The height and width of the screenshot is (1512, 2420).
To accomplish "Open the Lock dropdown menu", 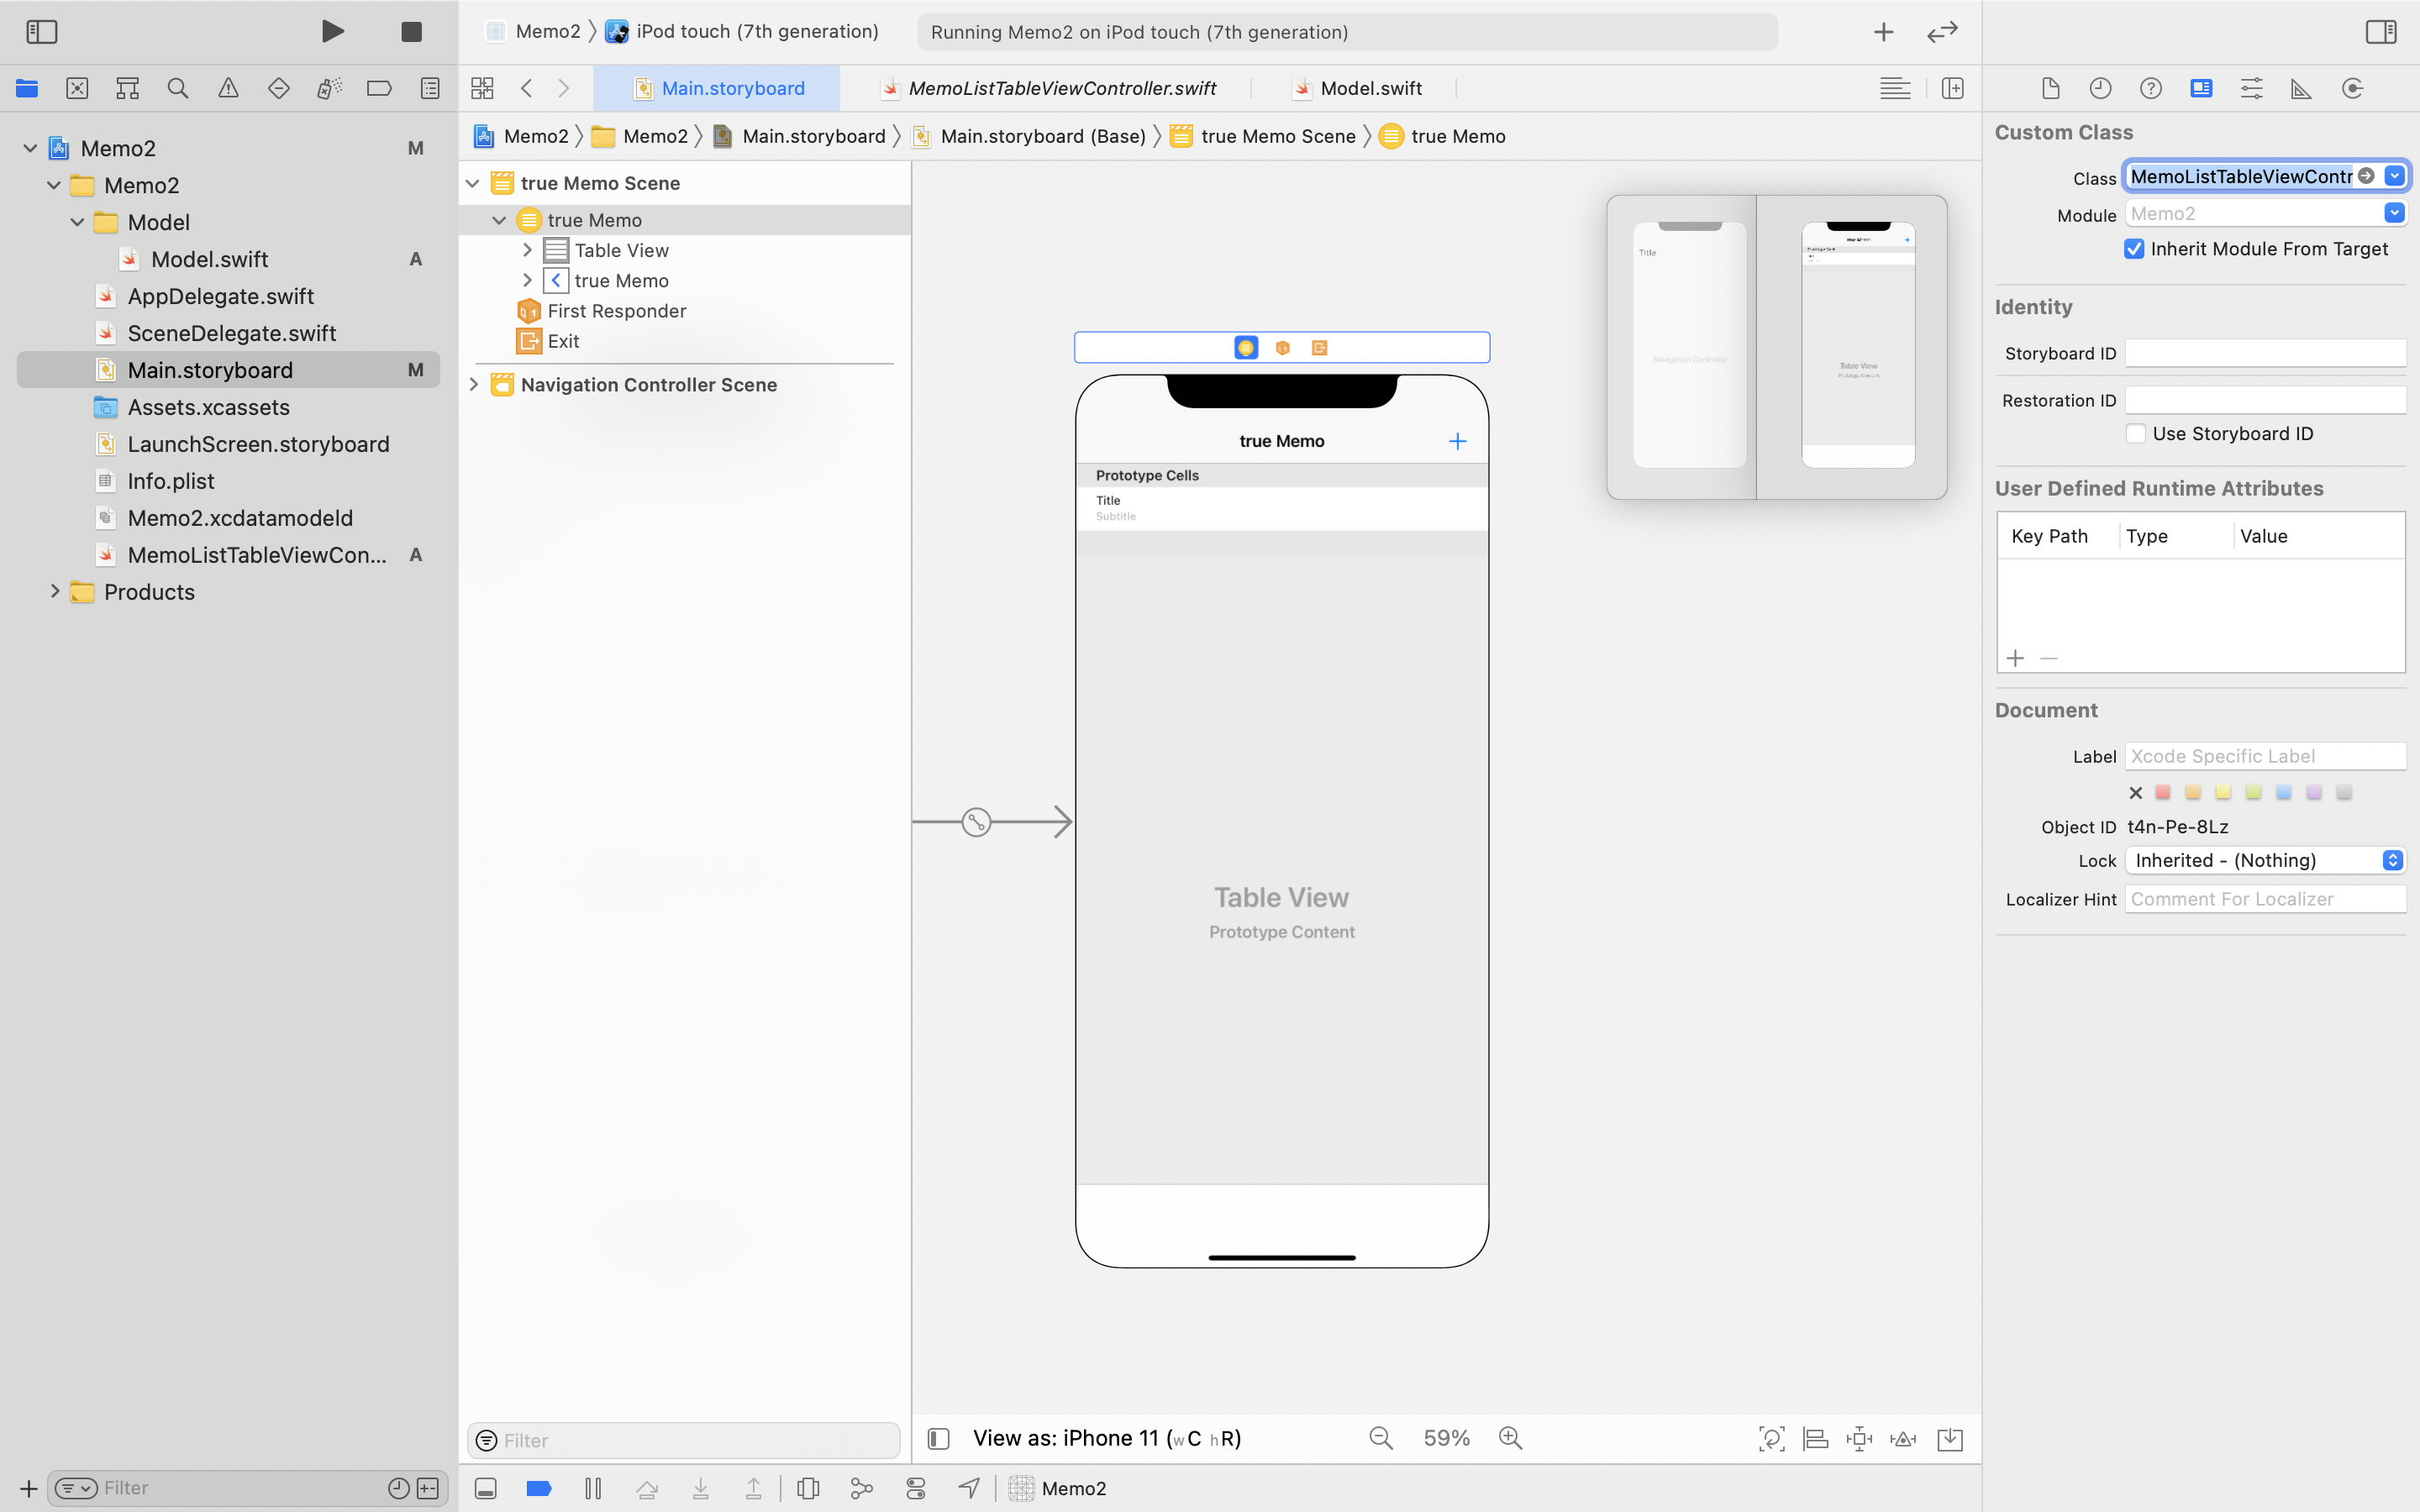I will 2265,860.
